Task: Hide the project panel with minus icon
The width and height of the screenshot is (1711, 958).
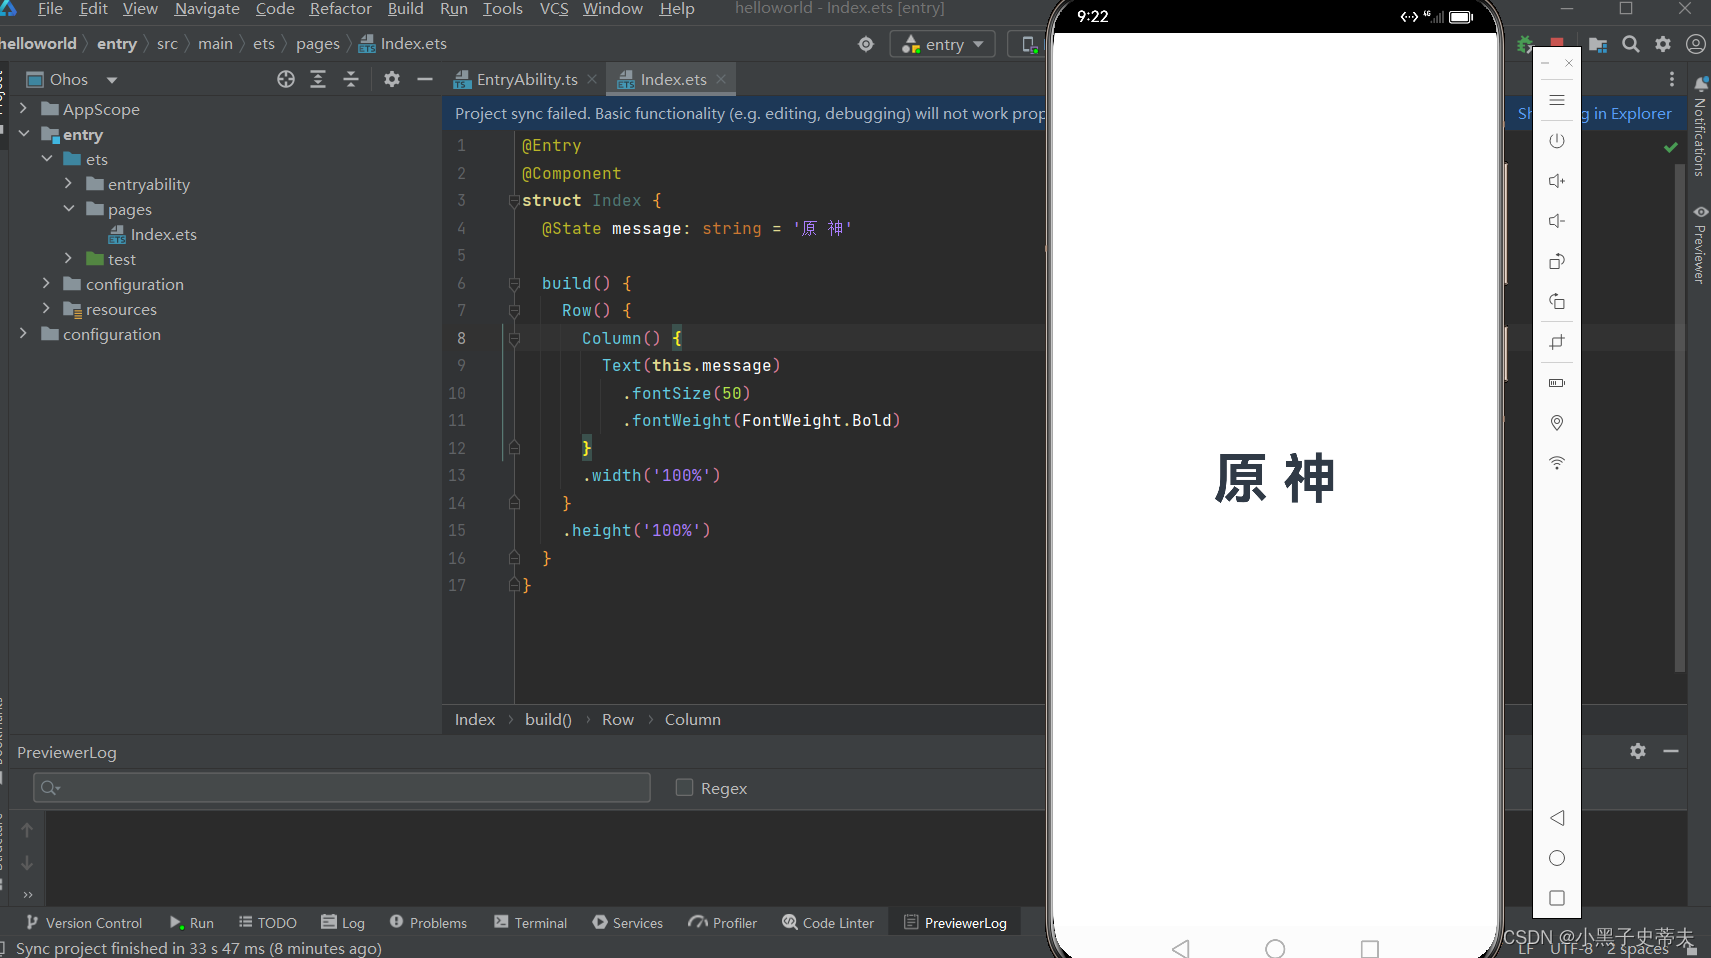Action: 425,79
